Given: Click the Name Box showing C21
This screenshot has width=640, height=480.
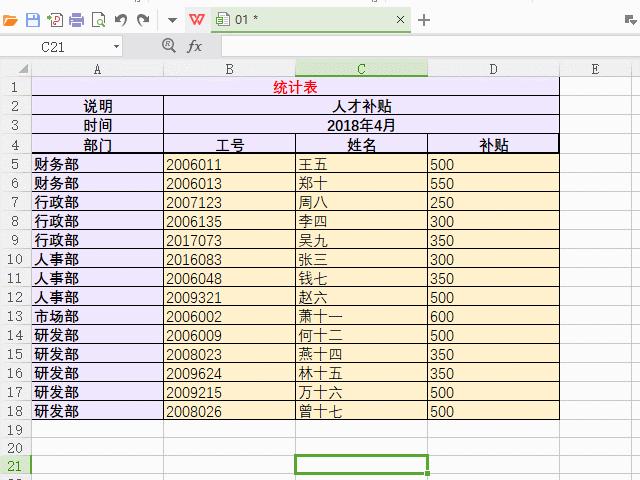Looking at the screenshot, I should click(x=55, y=47).
